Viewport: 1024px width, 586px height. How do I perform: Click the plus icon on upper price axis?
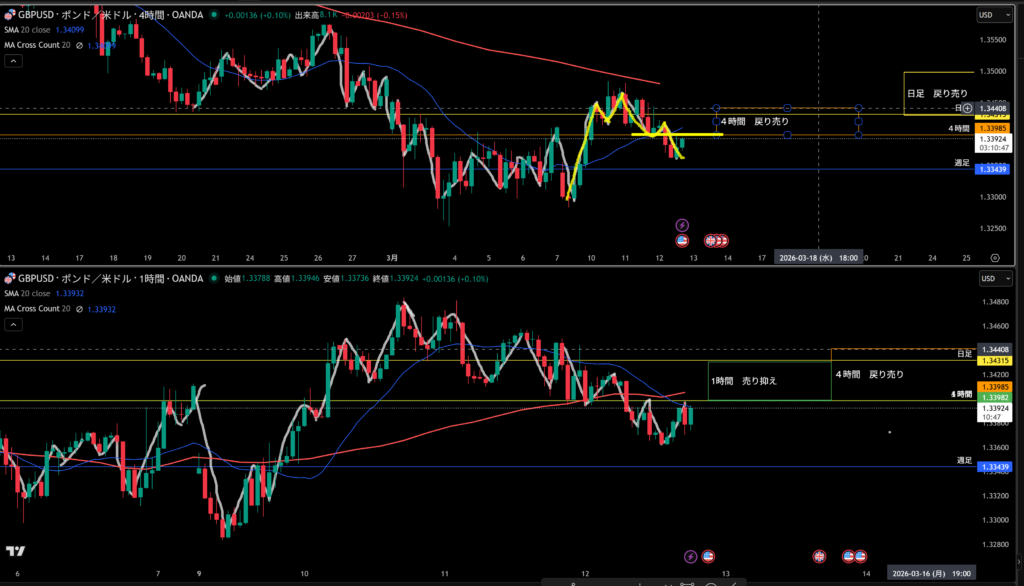point(967,107)
